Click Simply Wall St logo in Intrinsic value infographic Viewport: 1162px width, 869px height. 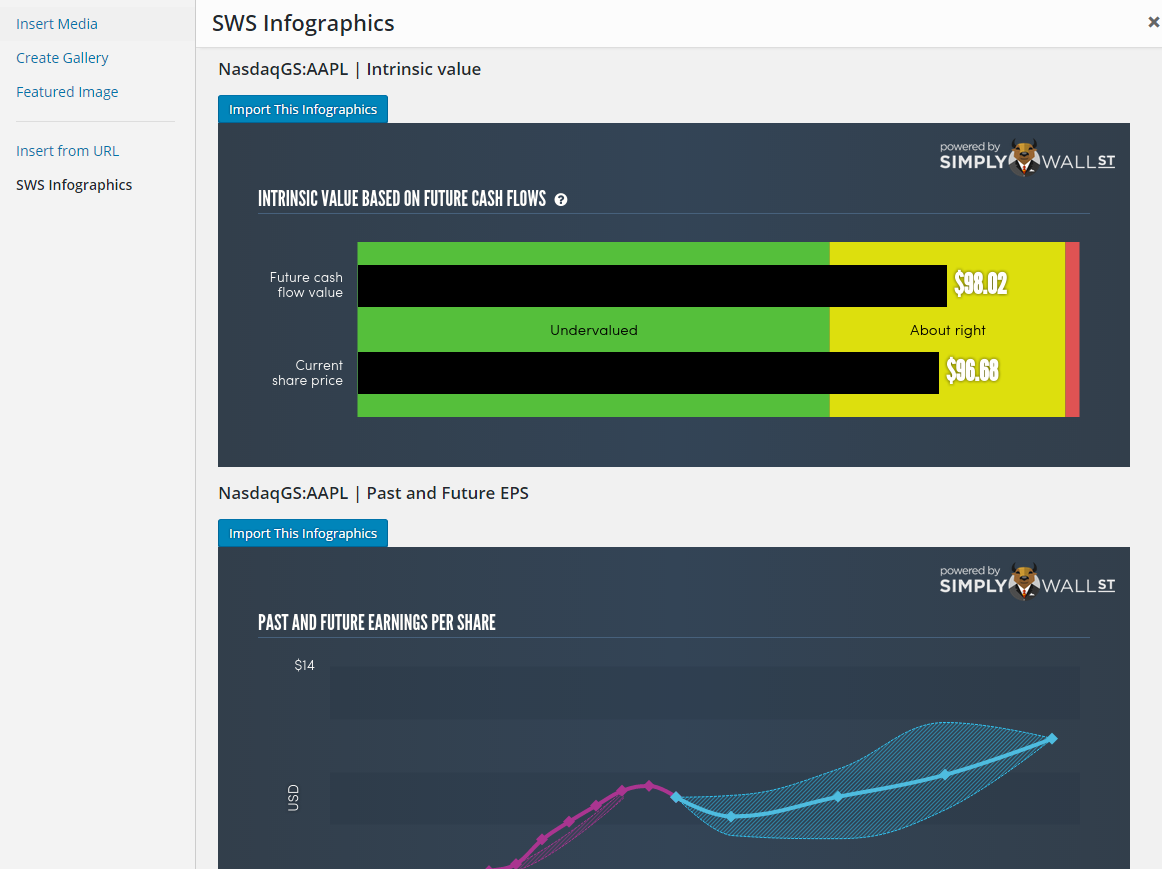point(1027,157)
